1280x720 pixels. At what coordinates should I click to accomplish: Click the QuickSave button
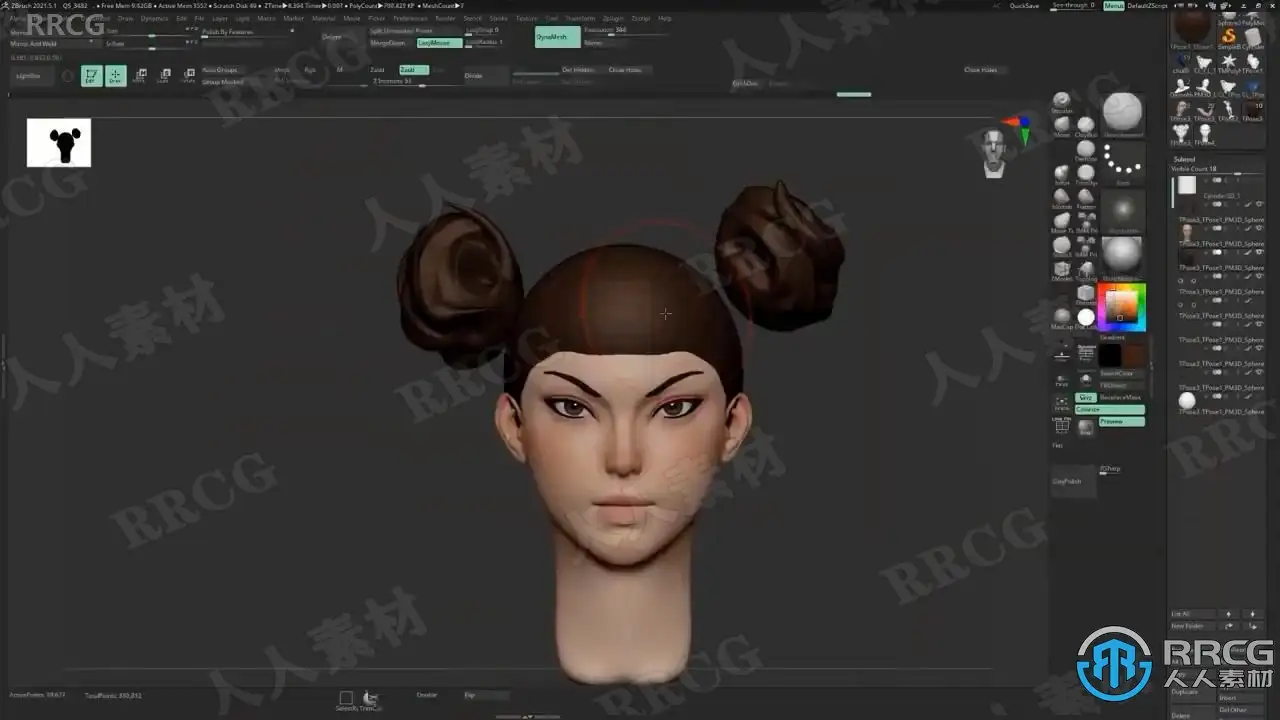coord(1024,6)
